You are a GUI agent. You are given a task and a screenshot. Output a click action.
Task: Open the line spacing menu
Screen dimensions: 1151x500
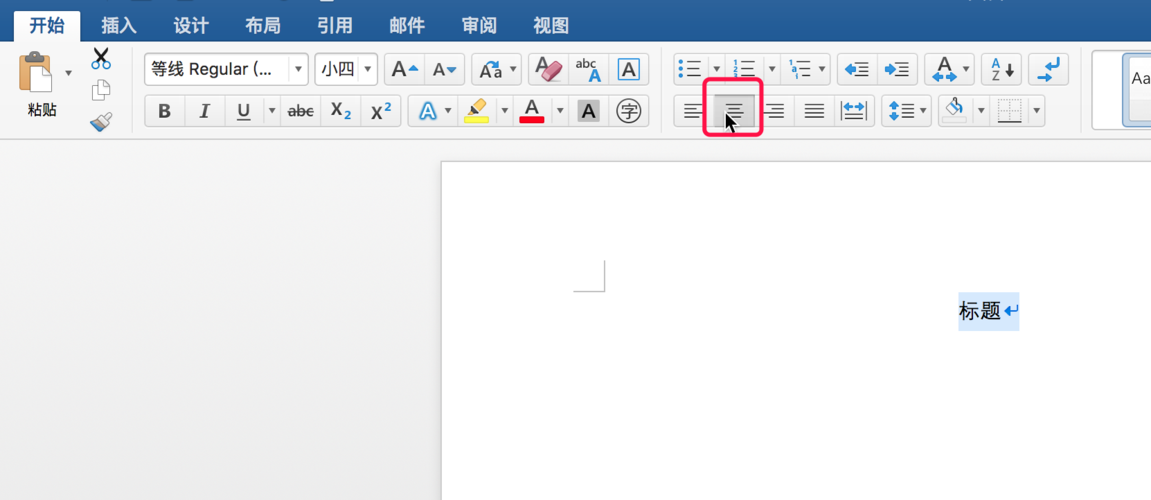click(x=907, y=112)
